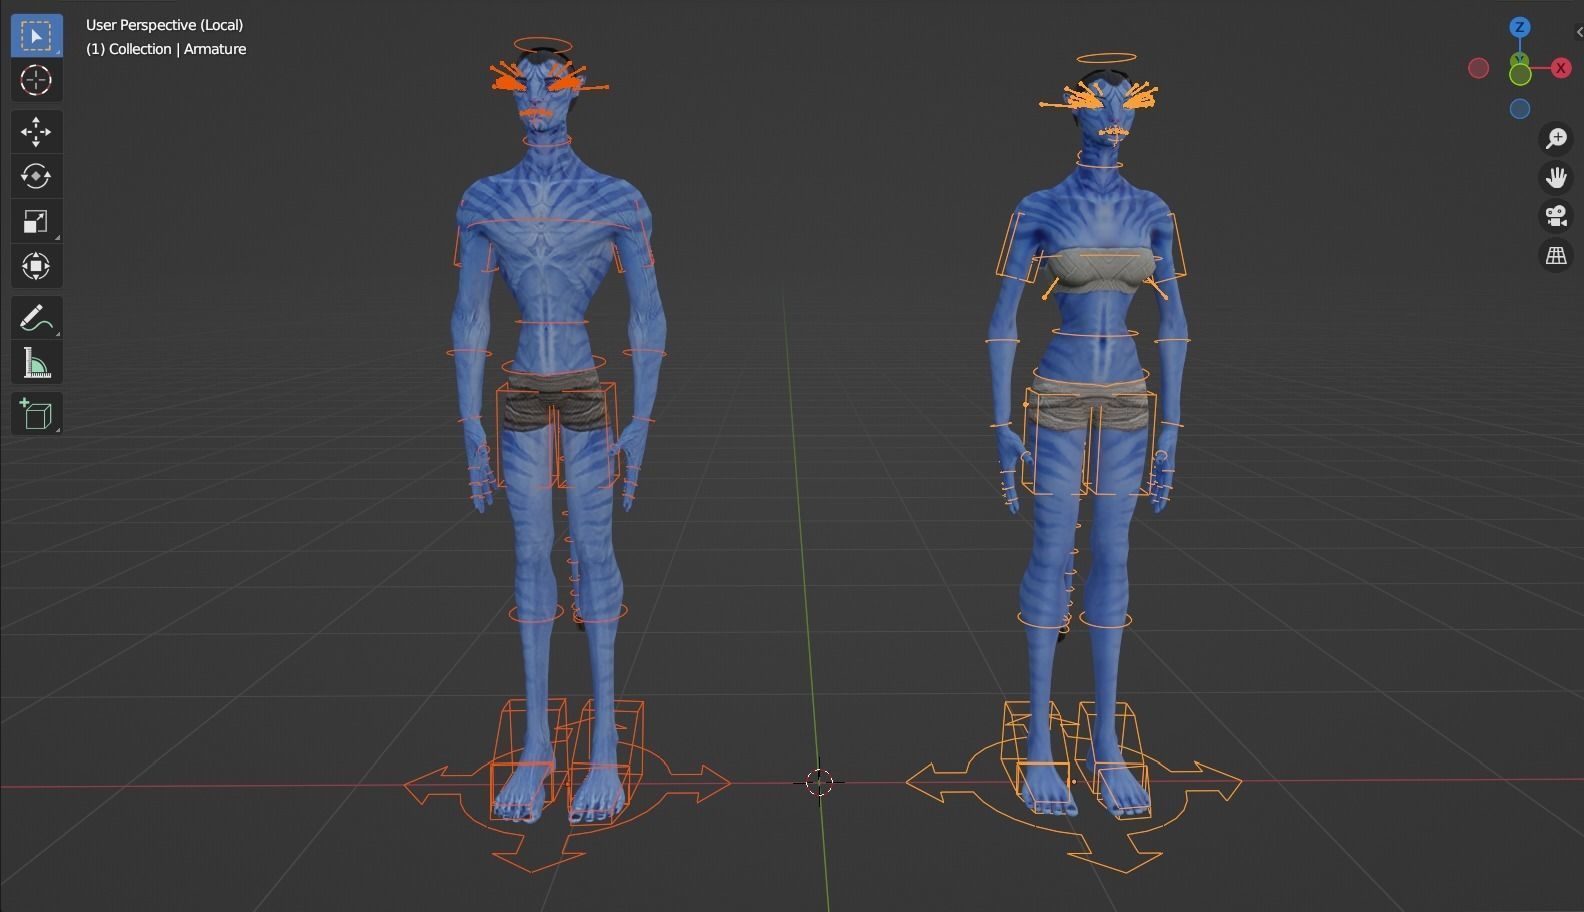The image size is (1584, 912).
Task: Click the Pan view hand icon
Action: 1556,177
